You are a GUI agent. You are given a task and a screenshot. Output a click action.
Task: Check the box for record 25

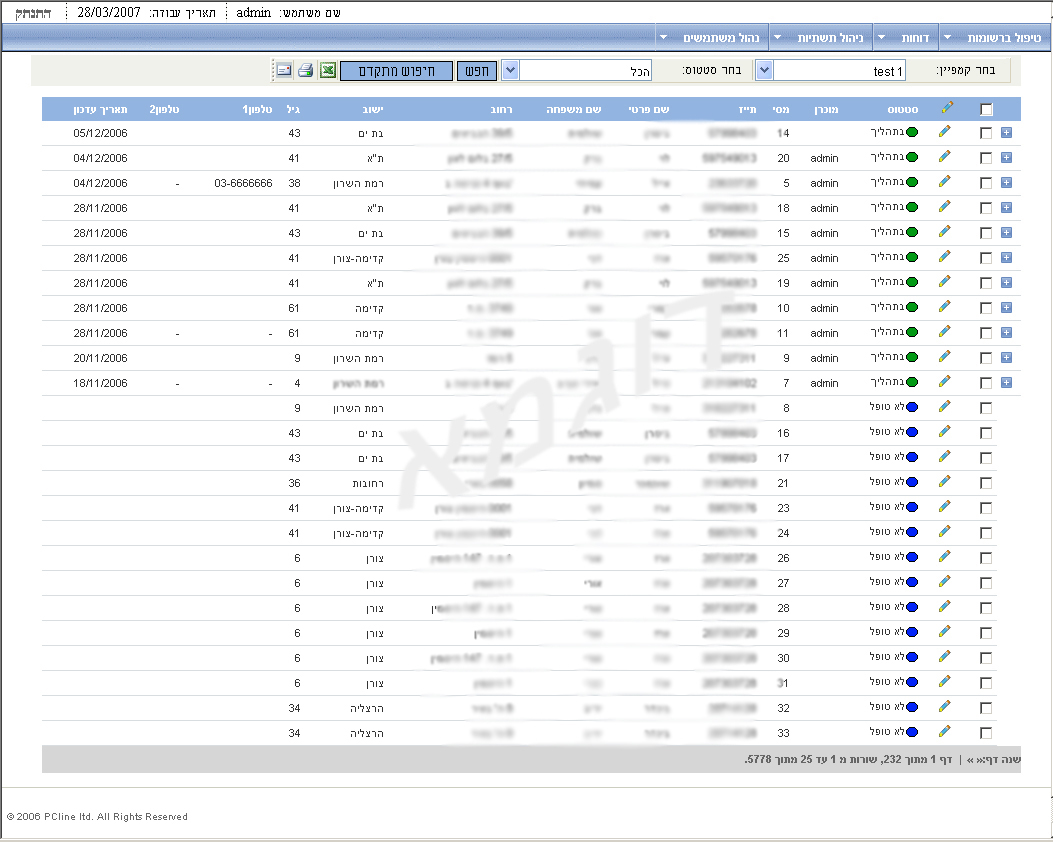(x=986, y=258)
